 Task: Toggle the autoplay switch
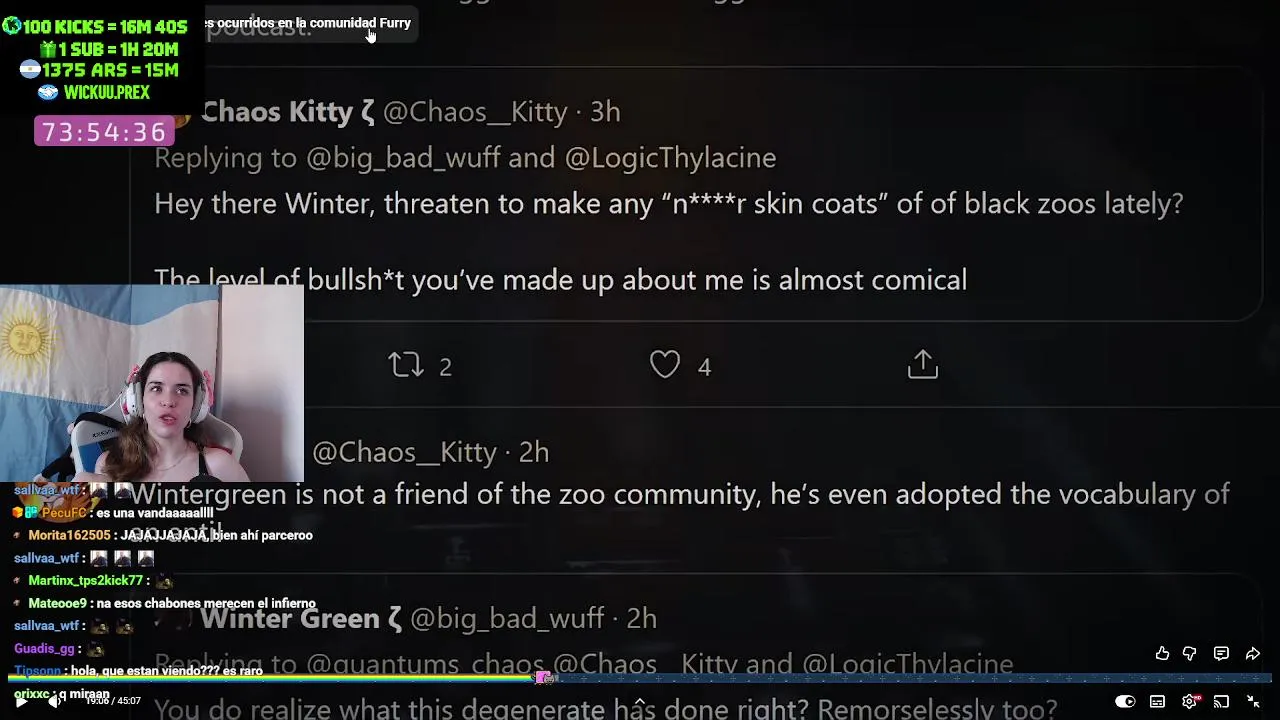point(1125,701)
